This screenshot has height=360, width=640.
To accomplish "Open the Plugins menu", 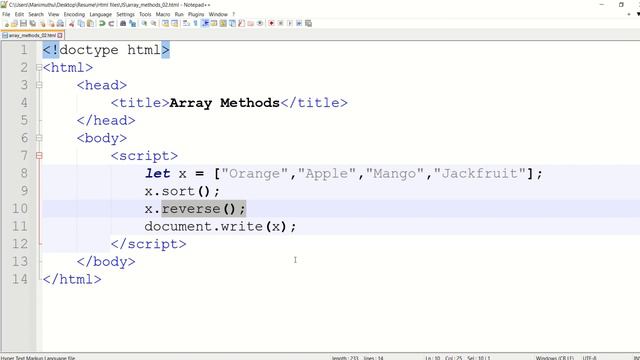I will 196,14.
